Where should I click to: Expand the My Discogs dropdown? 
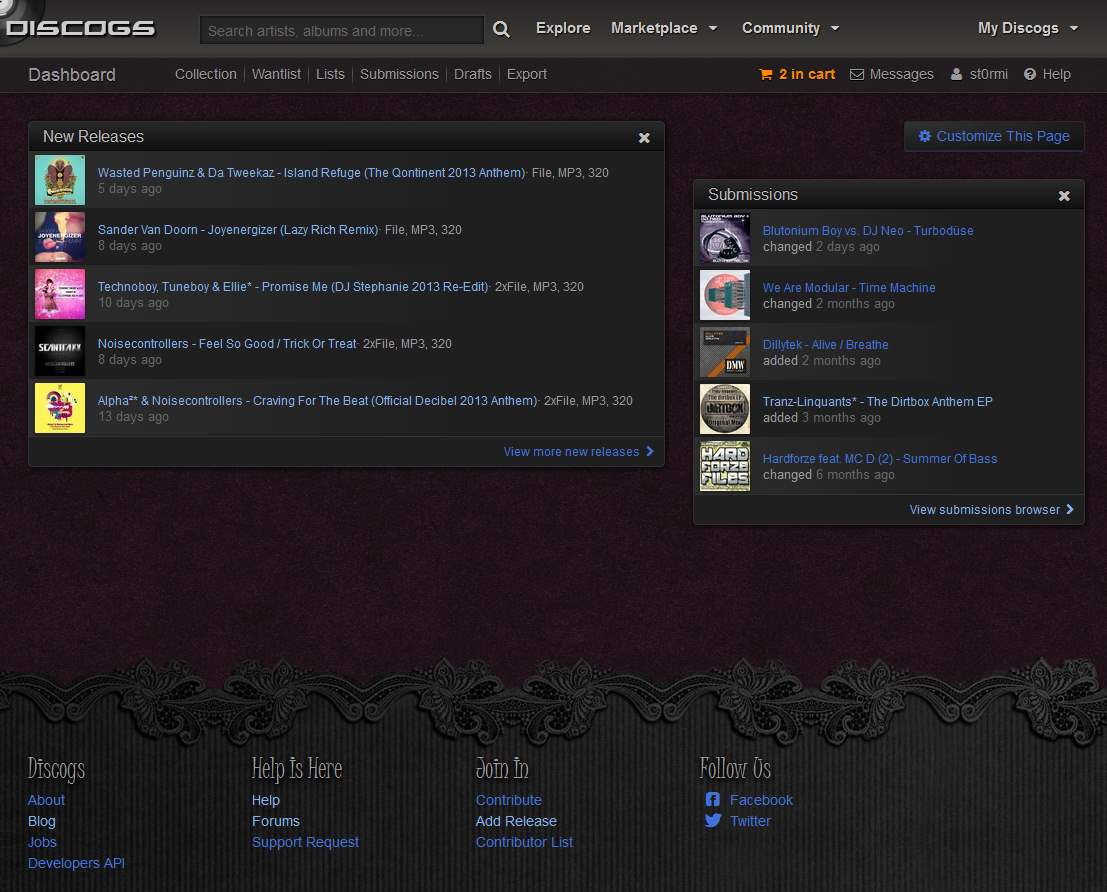tap(1028, 28)
